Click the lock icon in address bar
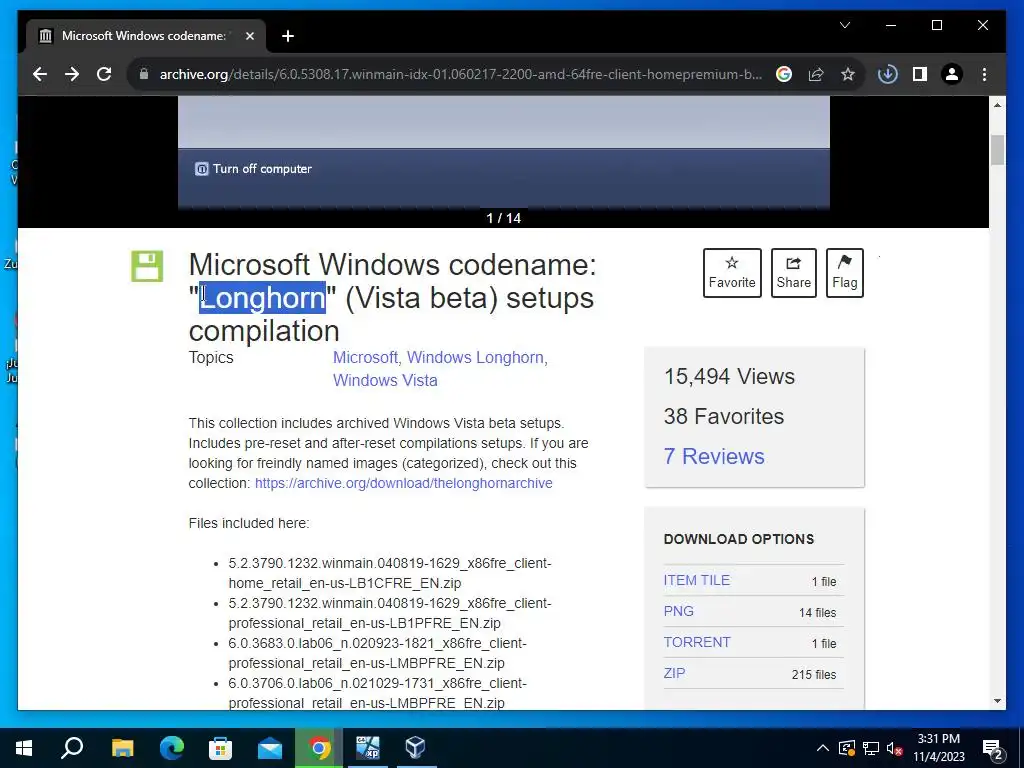The image size is (1024, 768). coord(144,74)
